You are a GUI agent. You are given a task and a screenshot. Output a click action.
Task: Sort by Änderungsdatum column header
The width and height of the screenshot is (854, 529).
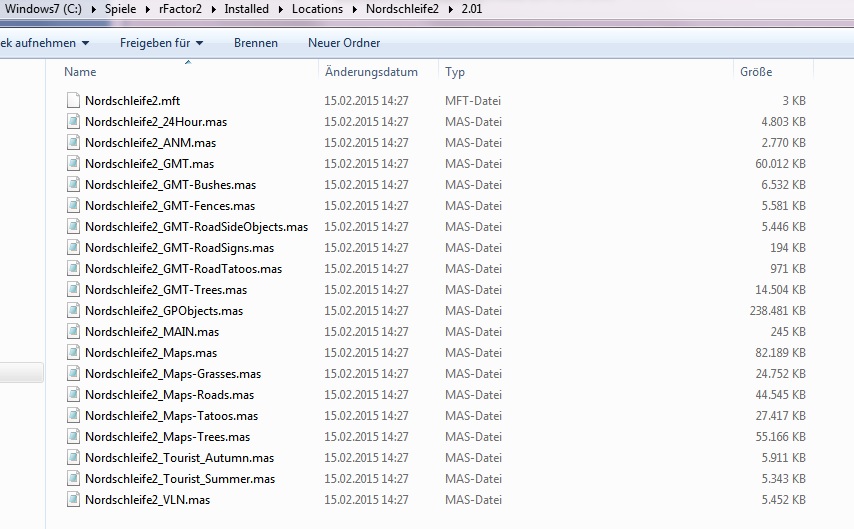coord(371,72)
